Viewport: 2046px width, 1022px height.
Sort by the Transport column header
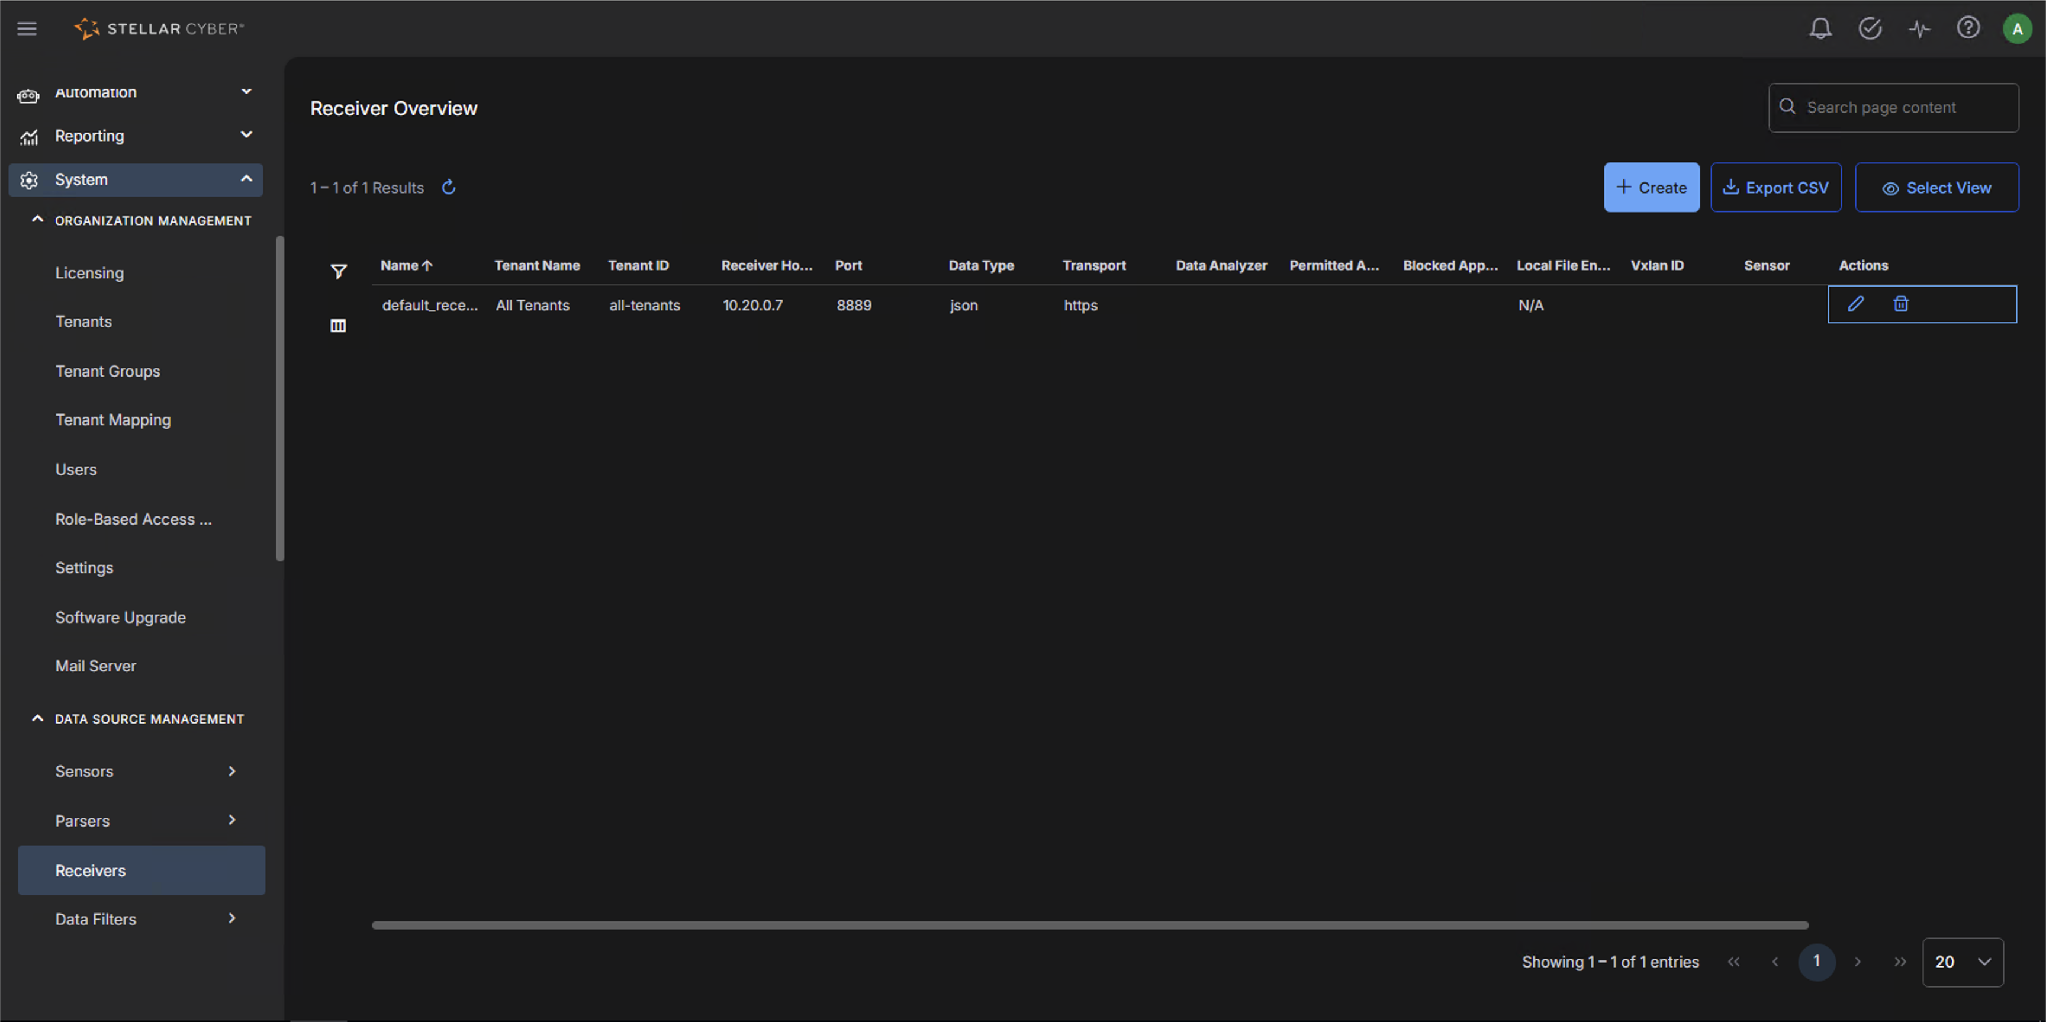(x=1094, y=266)
